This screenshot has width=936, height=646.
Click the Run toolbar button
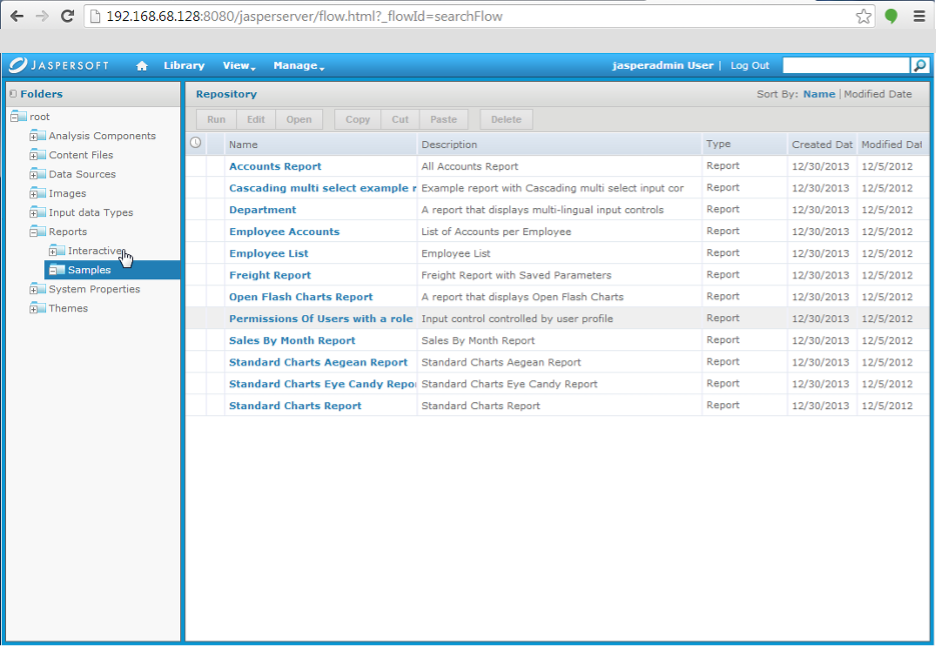coord(216,119)
